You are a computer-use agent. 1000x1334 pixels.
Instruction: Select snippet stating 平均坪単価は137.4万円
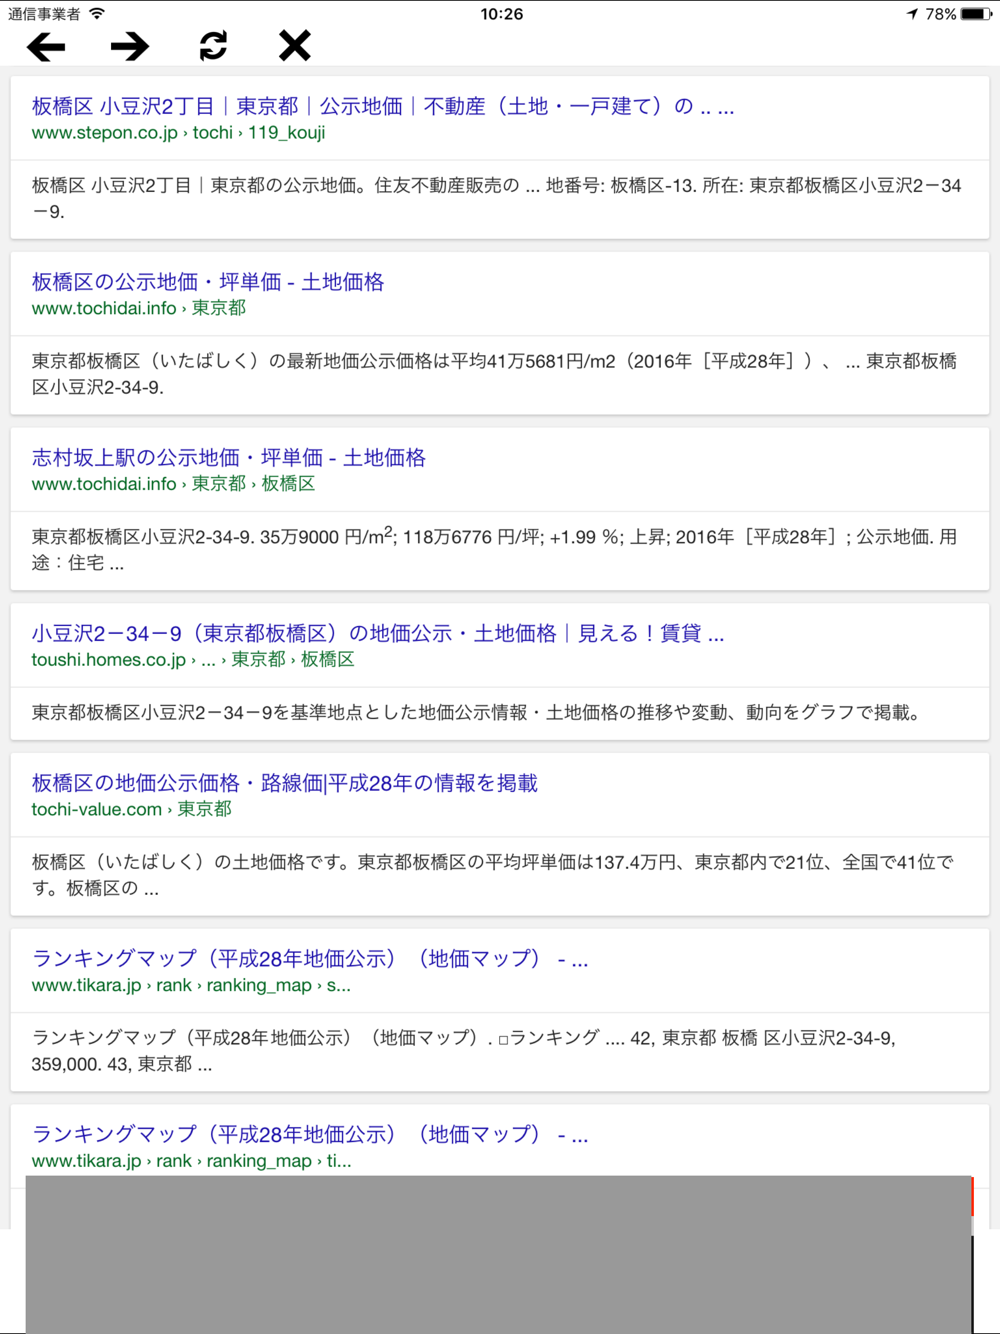(x=493, y=875)
